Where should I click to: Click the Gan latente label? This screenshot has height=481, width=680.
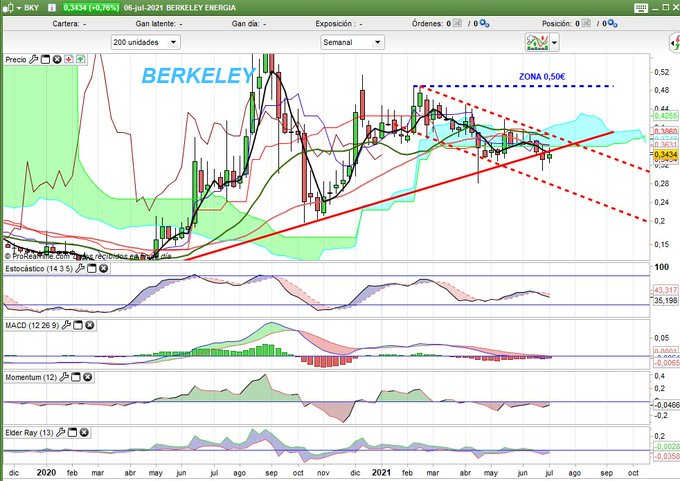click(155, 24)
